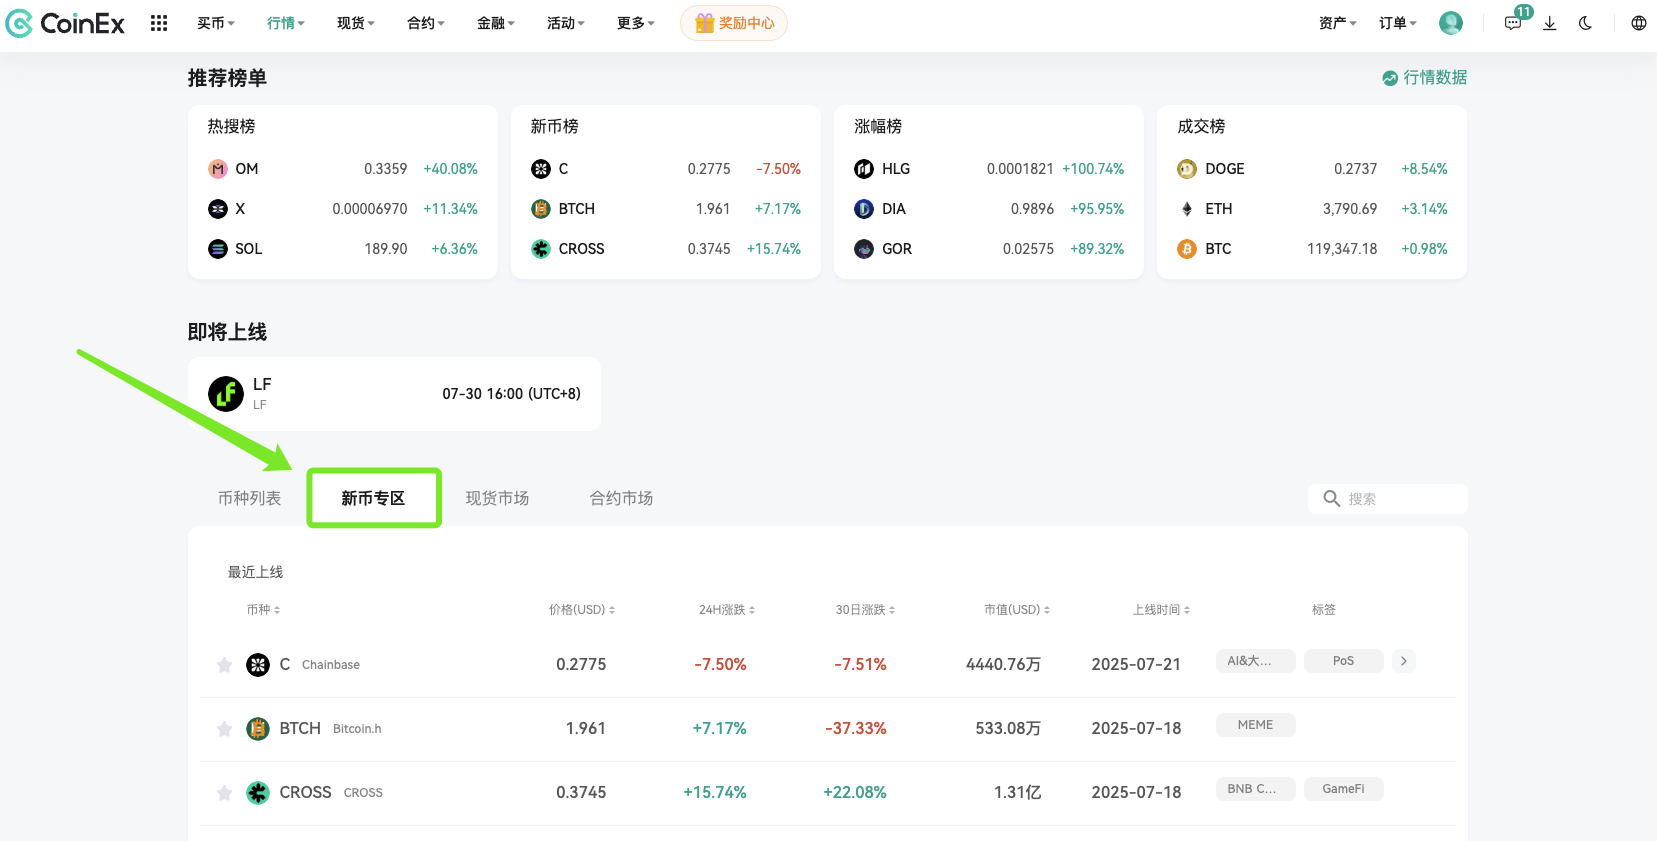The height and width of the screenshot is (841, 1657).
Task: Click the DOGE coin icon
Action: point(1187,169)
